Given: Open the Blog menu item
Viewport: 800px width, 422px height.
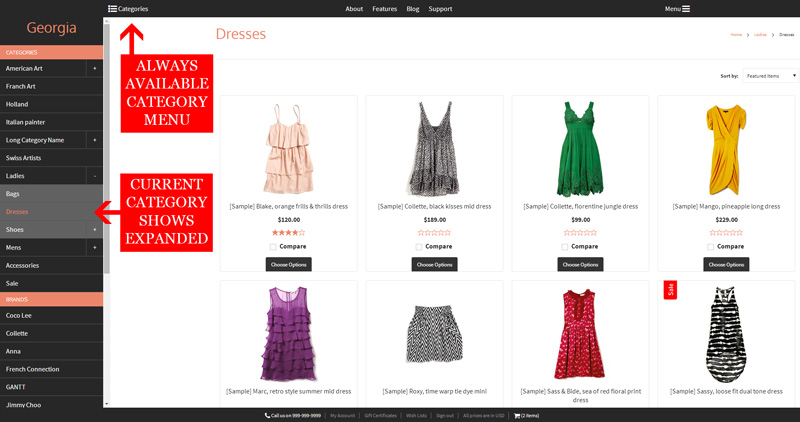Looking at the screenshot, I should (x=413, y=9).
